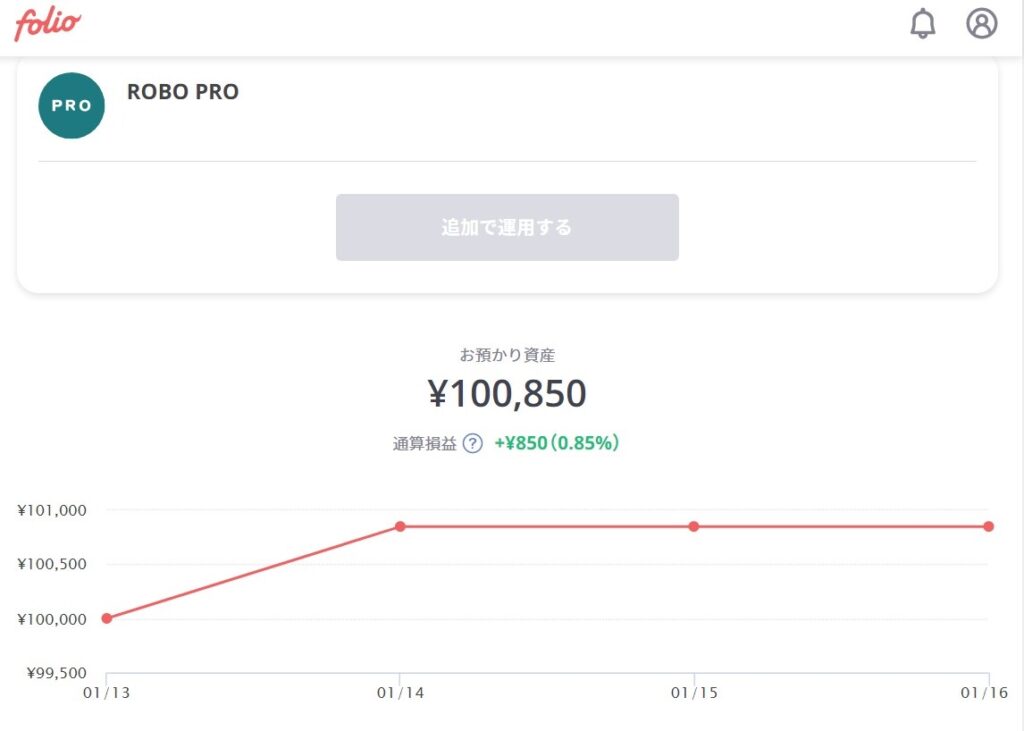The height and width of the screenshot is (731, 1024).
Task: Click the folio logo
Action: [x=48, y=24]
